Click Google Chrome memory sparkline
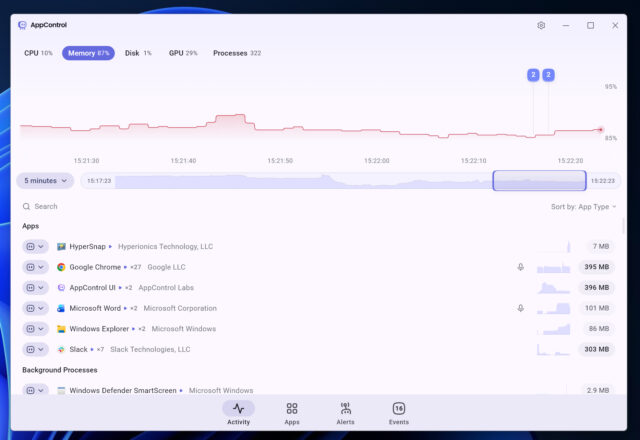The width and height of the screenshot is (640, 440). point(553,267)
